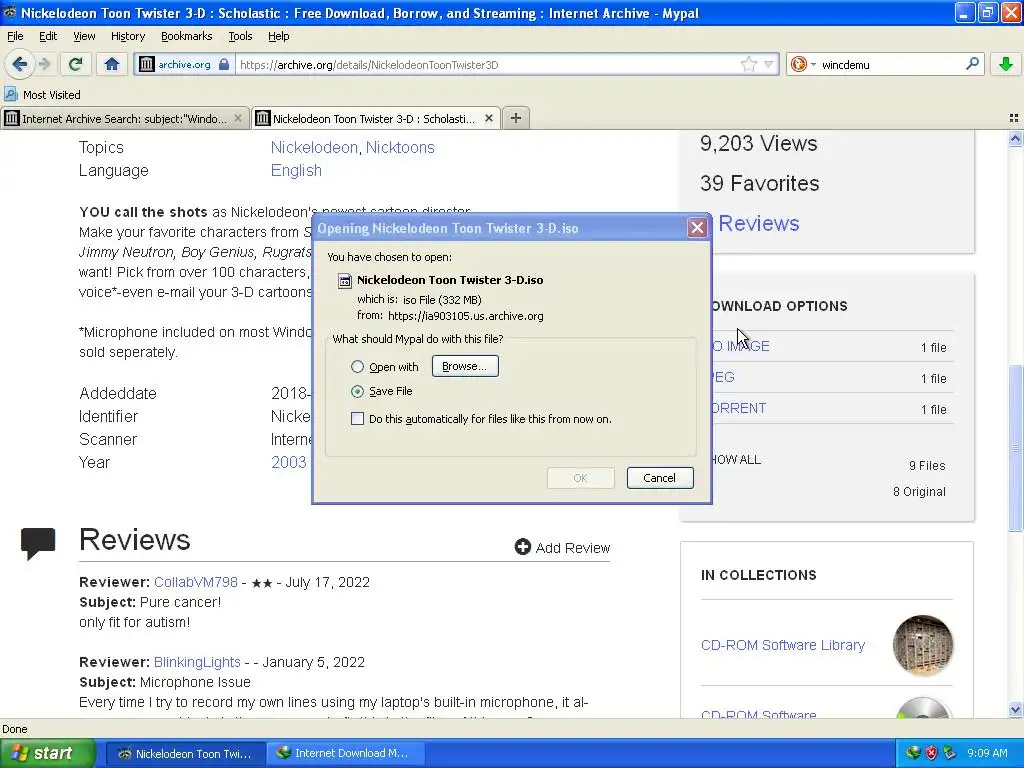Screen dimensions: 1024x768
Task: Click the TORRENT download option
Action: click(739, 408)
